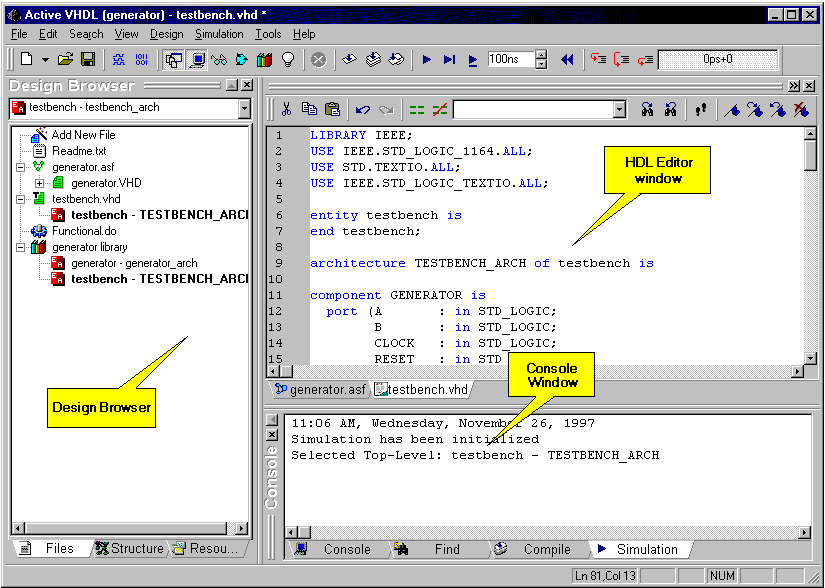825x588 pixels.
Task: Toggle the Design Browser view button
Action: tap(174, 60)
